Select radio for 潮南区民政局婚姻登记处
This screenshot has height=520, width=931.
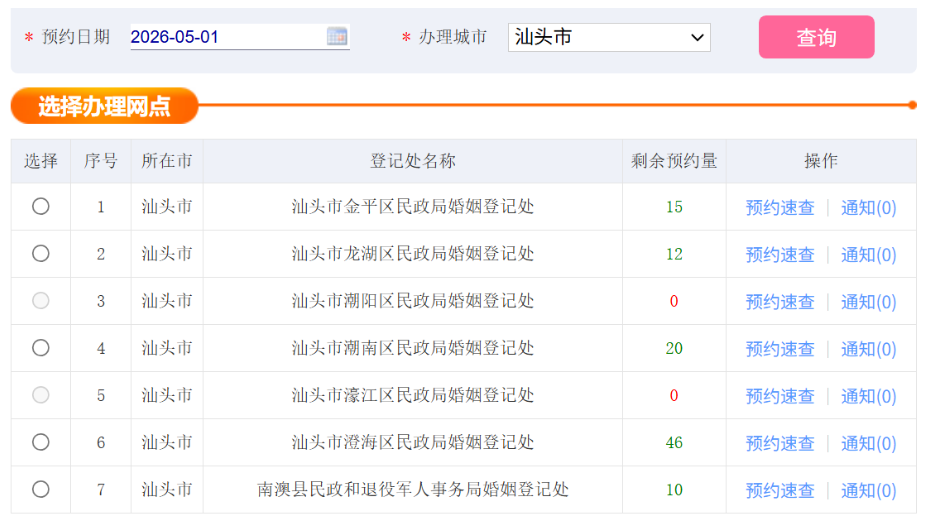tap(41, 348)
